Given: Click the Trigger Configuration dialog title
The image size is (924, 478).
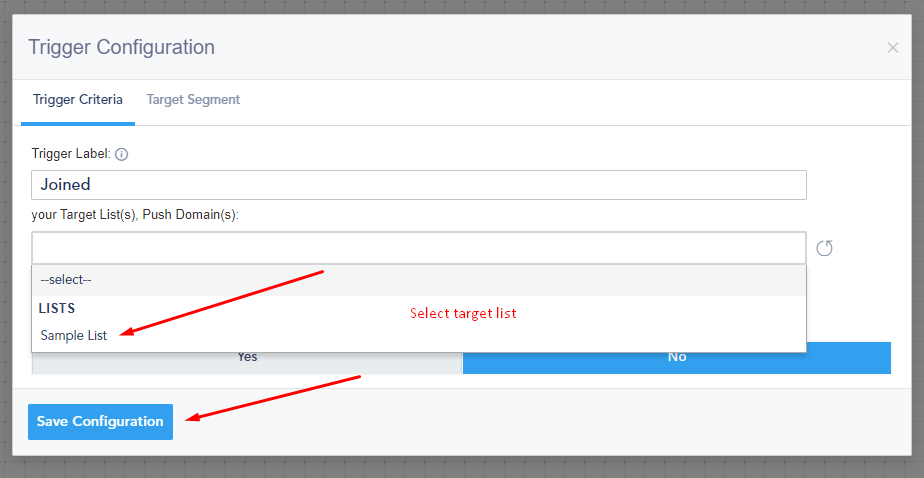Looking at the screenshot, I should click(121, 47).
